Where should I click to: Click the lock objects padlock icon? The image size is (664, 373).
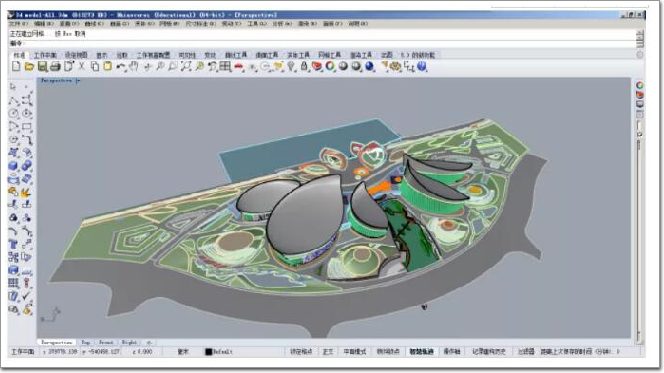pos(304,66)
